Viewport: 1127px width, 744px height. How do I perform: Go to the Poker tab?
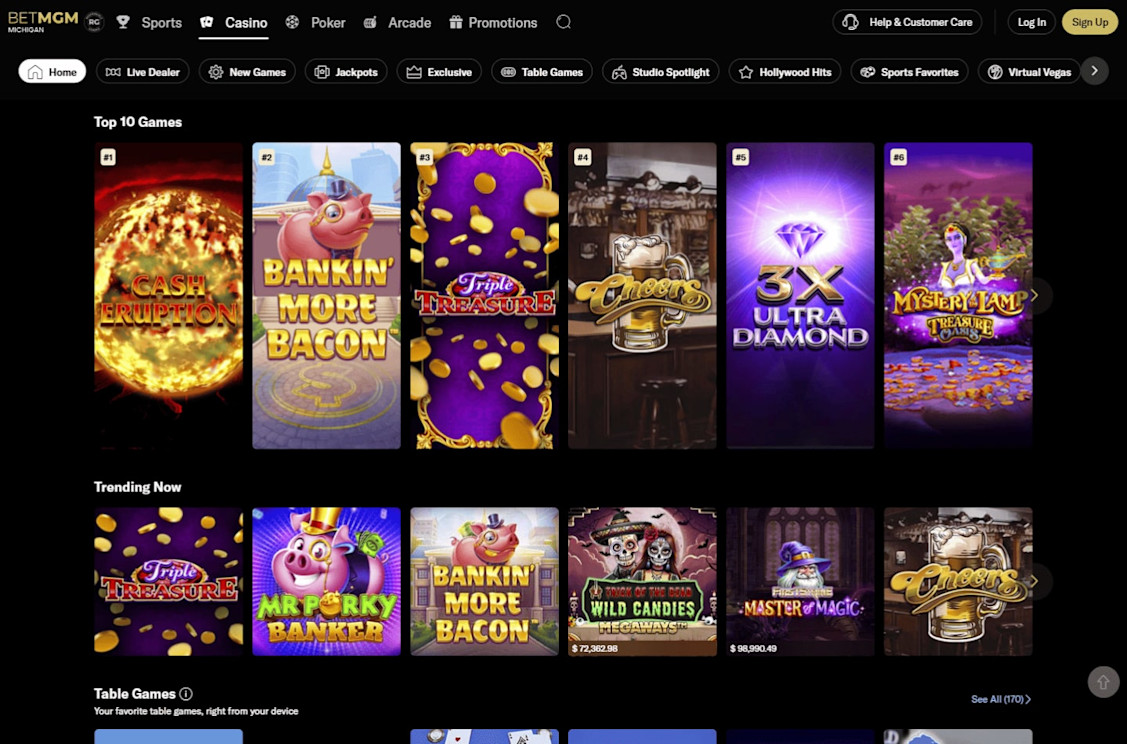pos(315,22)
